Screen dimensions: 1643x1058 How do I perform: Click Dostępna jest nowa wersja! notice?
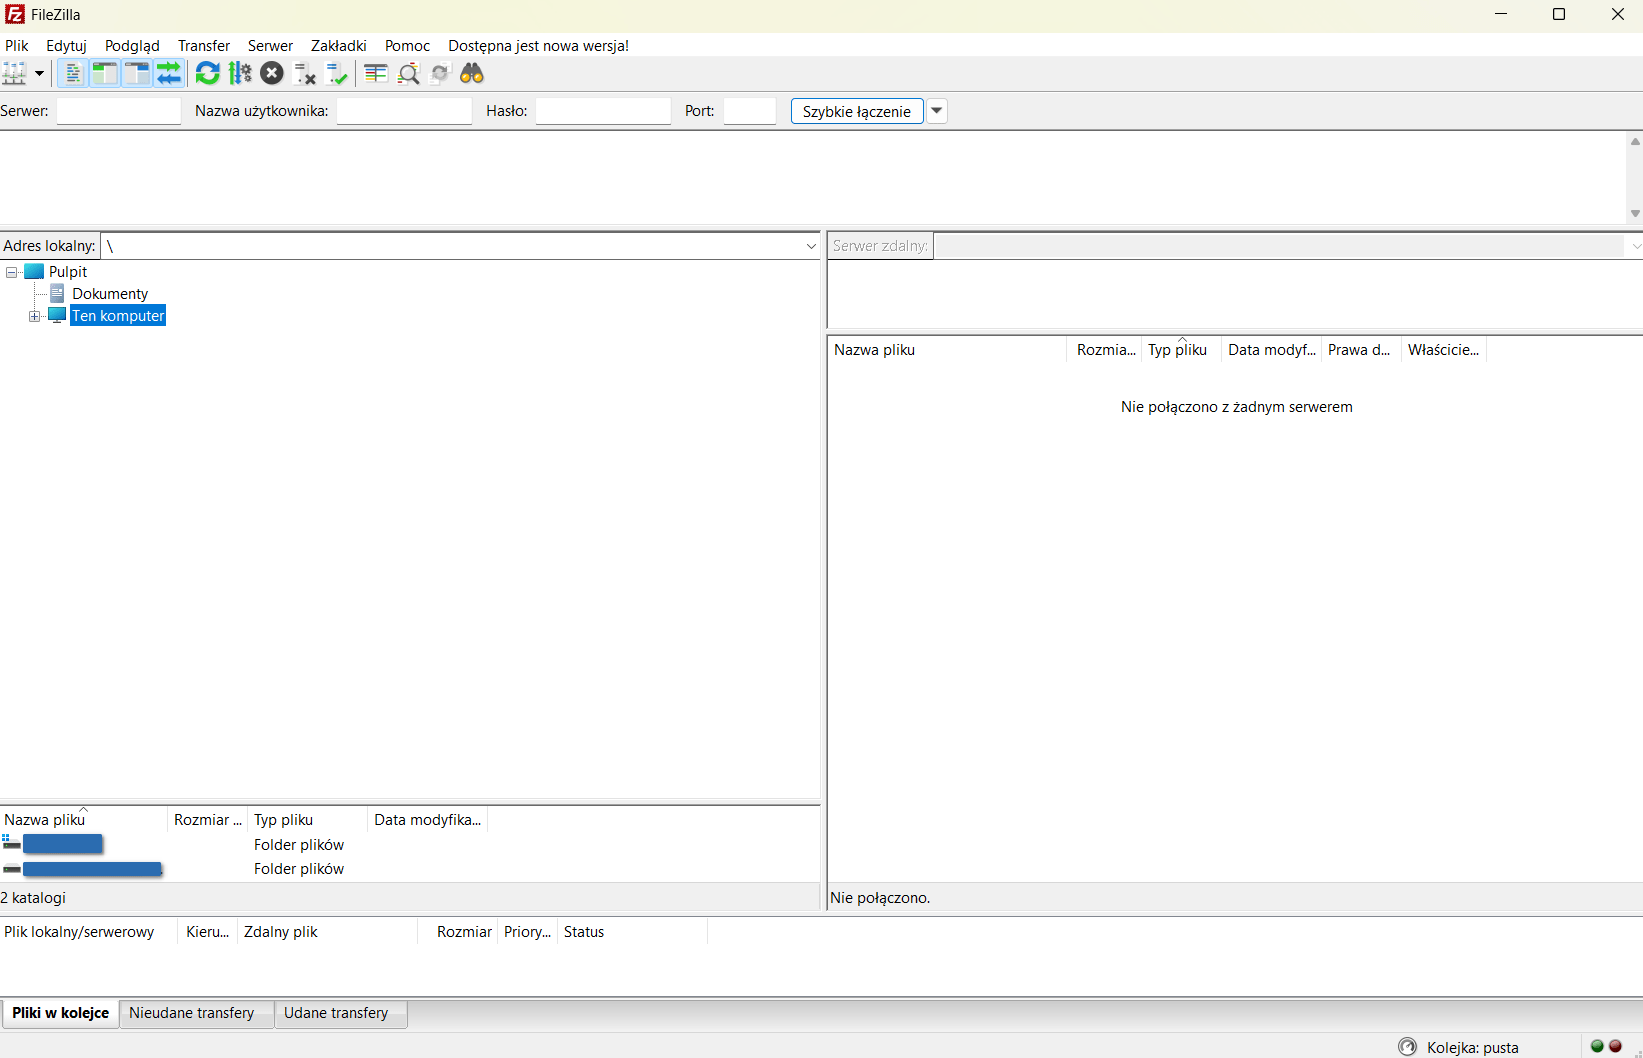pos(538,46)
